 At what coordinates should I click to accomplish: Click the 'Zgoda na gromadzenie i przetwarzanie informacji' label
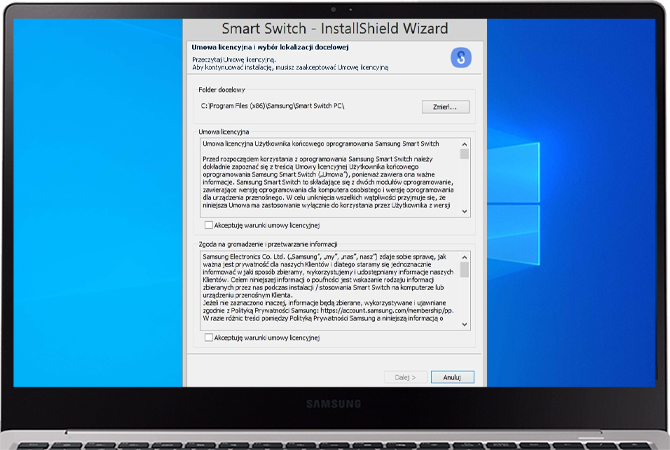point(268,244)
